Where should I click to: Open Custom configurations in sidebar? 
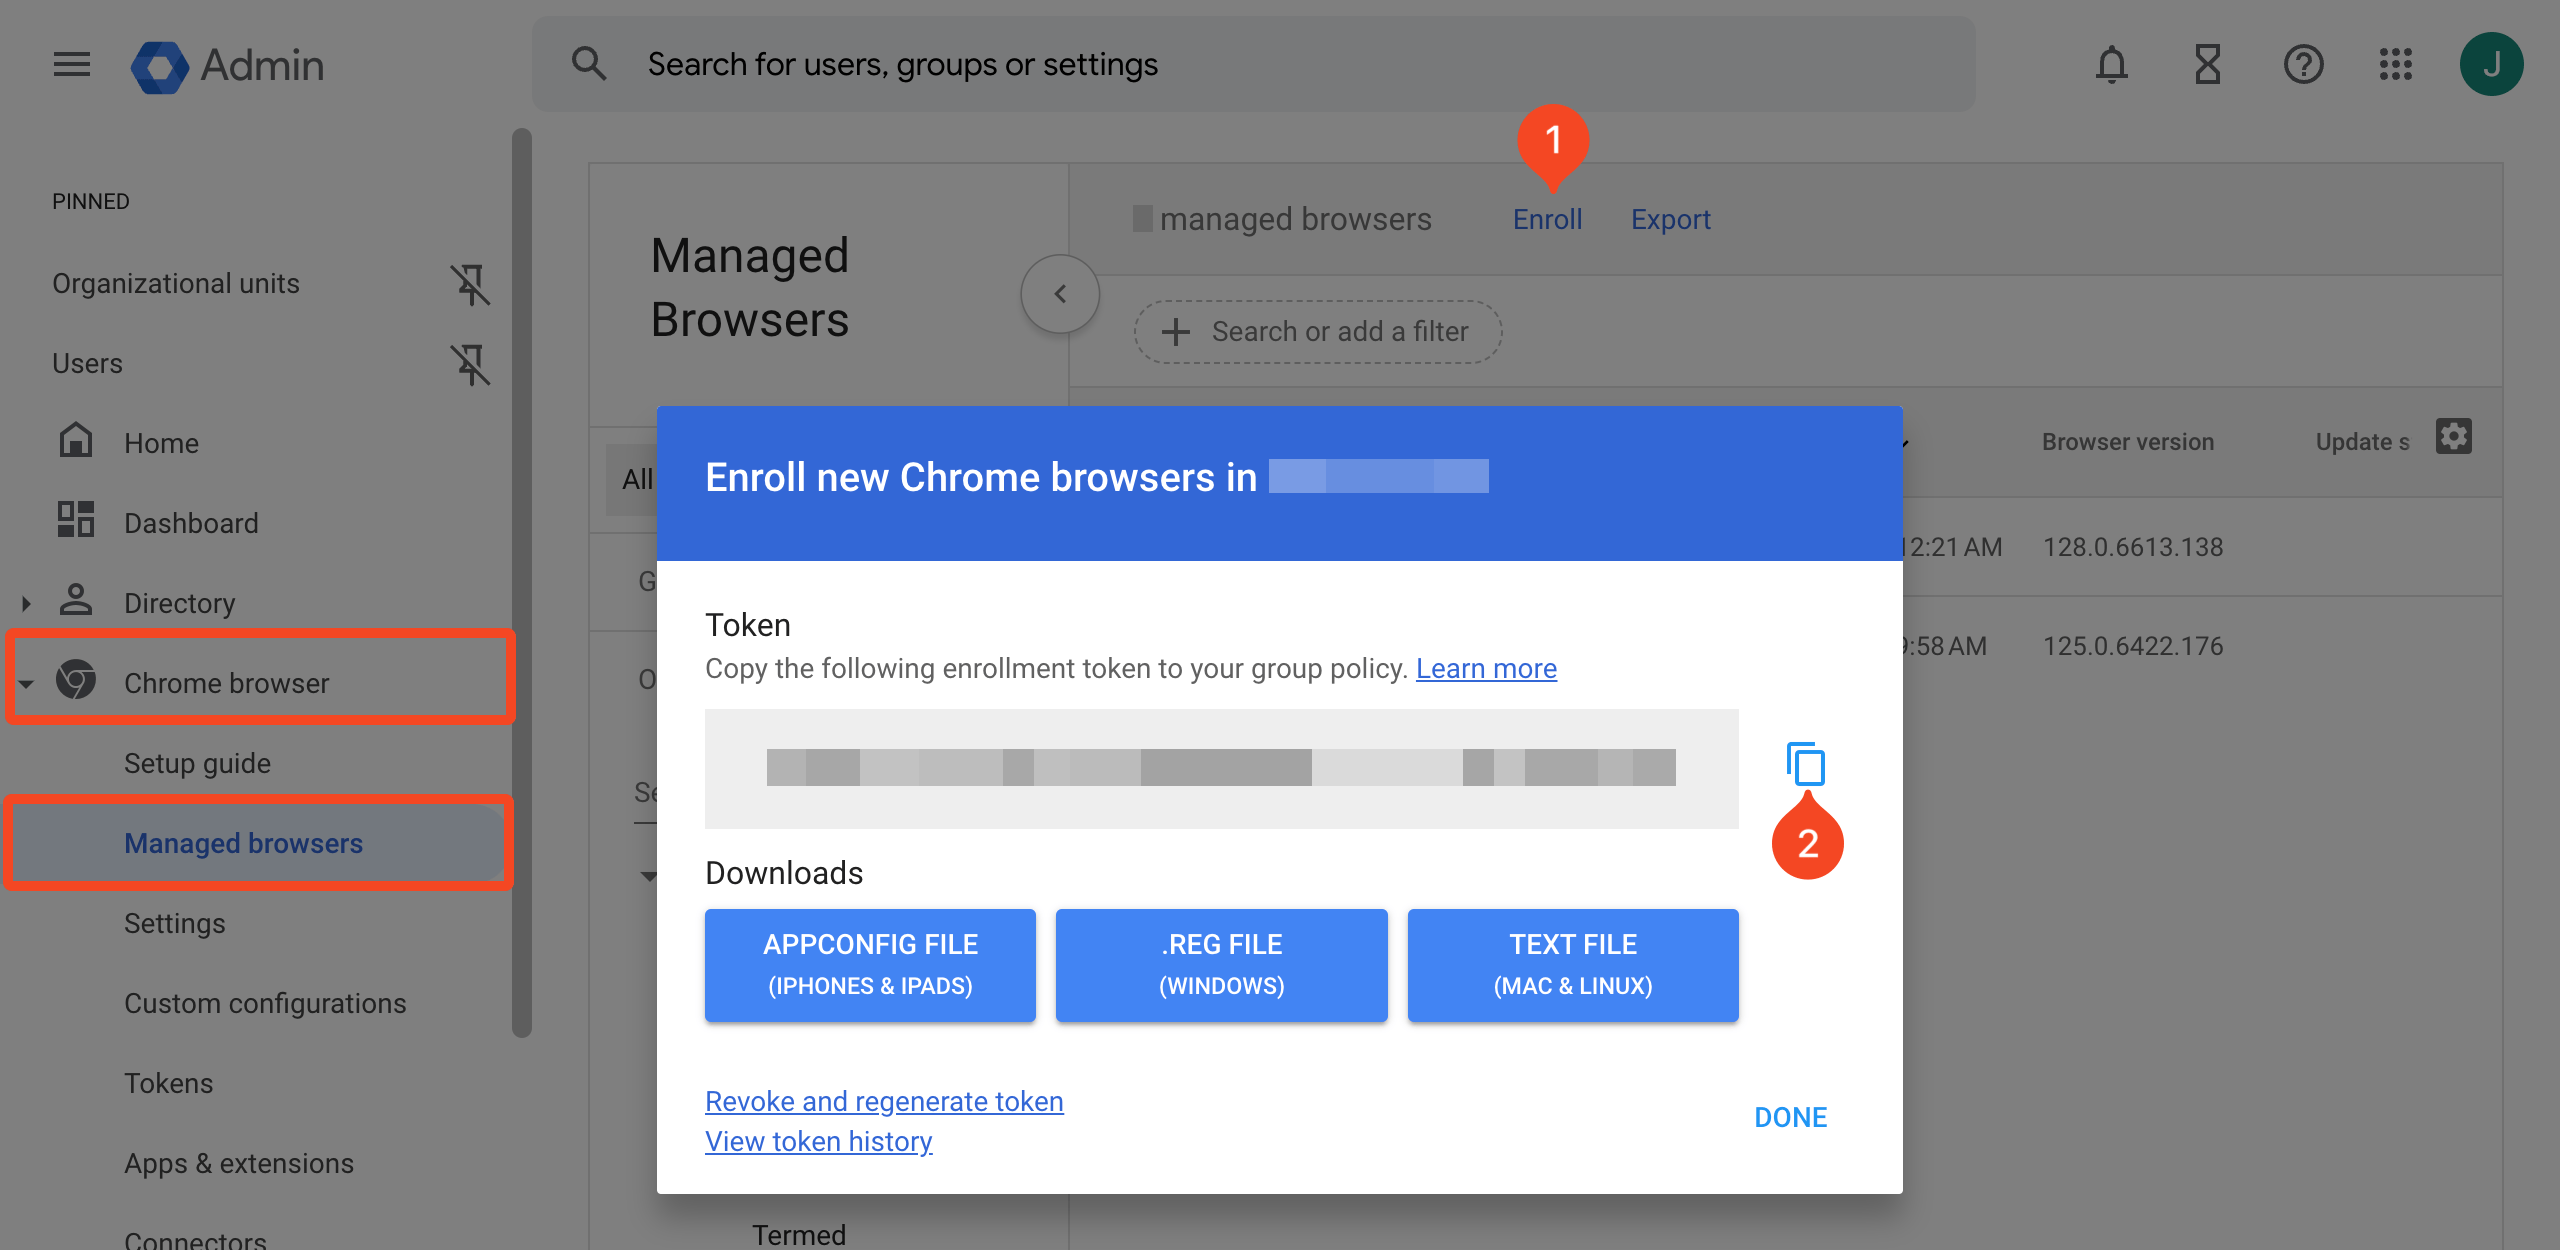coord(265,1003)
